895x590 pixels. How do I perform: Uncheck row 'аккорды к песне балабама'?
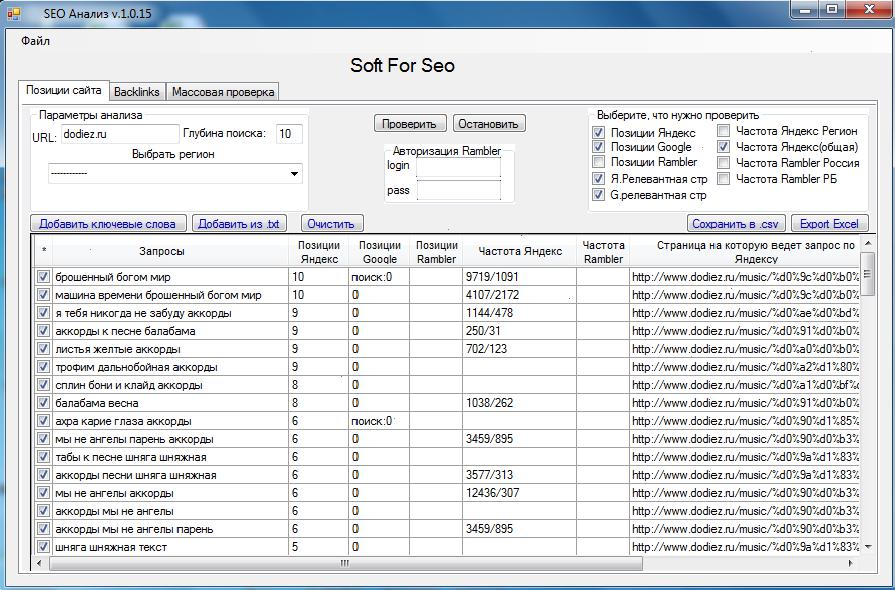[43, 331]
